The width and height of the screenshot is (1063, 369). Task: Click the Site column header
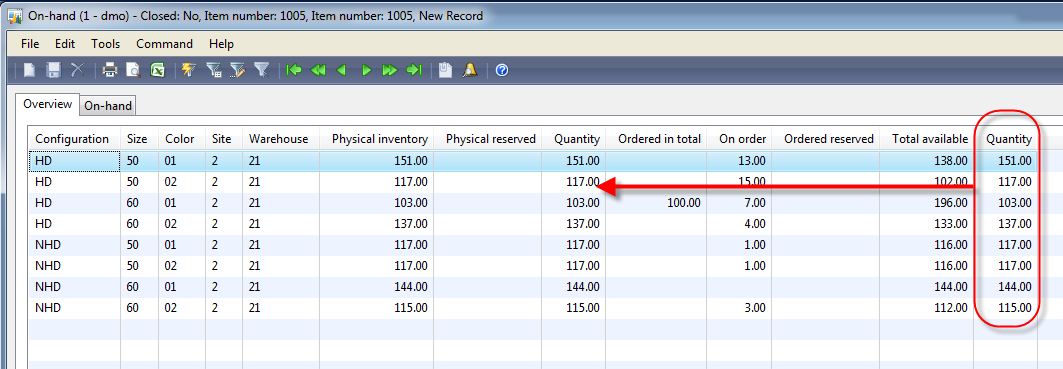click(x=224, y=139)
